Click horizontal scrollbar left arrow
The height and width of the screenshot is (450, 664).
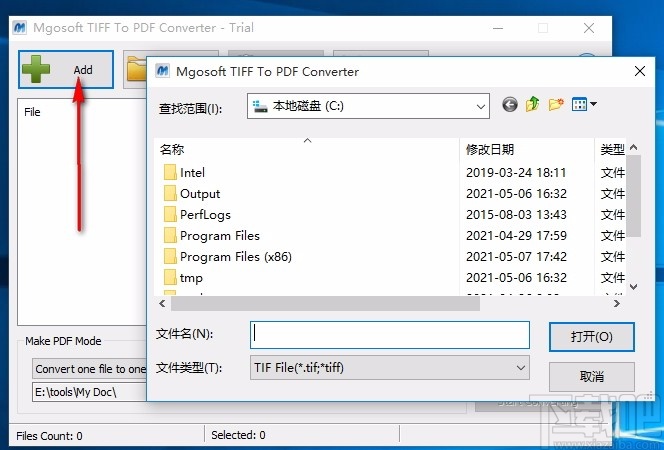coord(162,304)
